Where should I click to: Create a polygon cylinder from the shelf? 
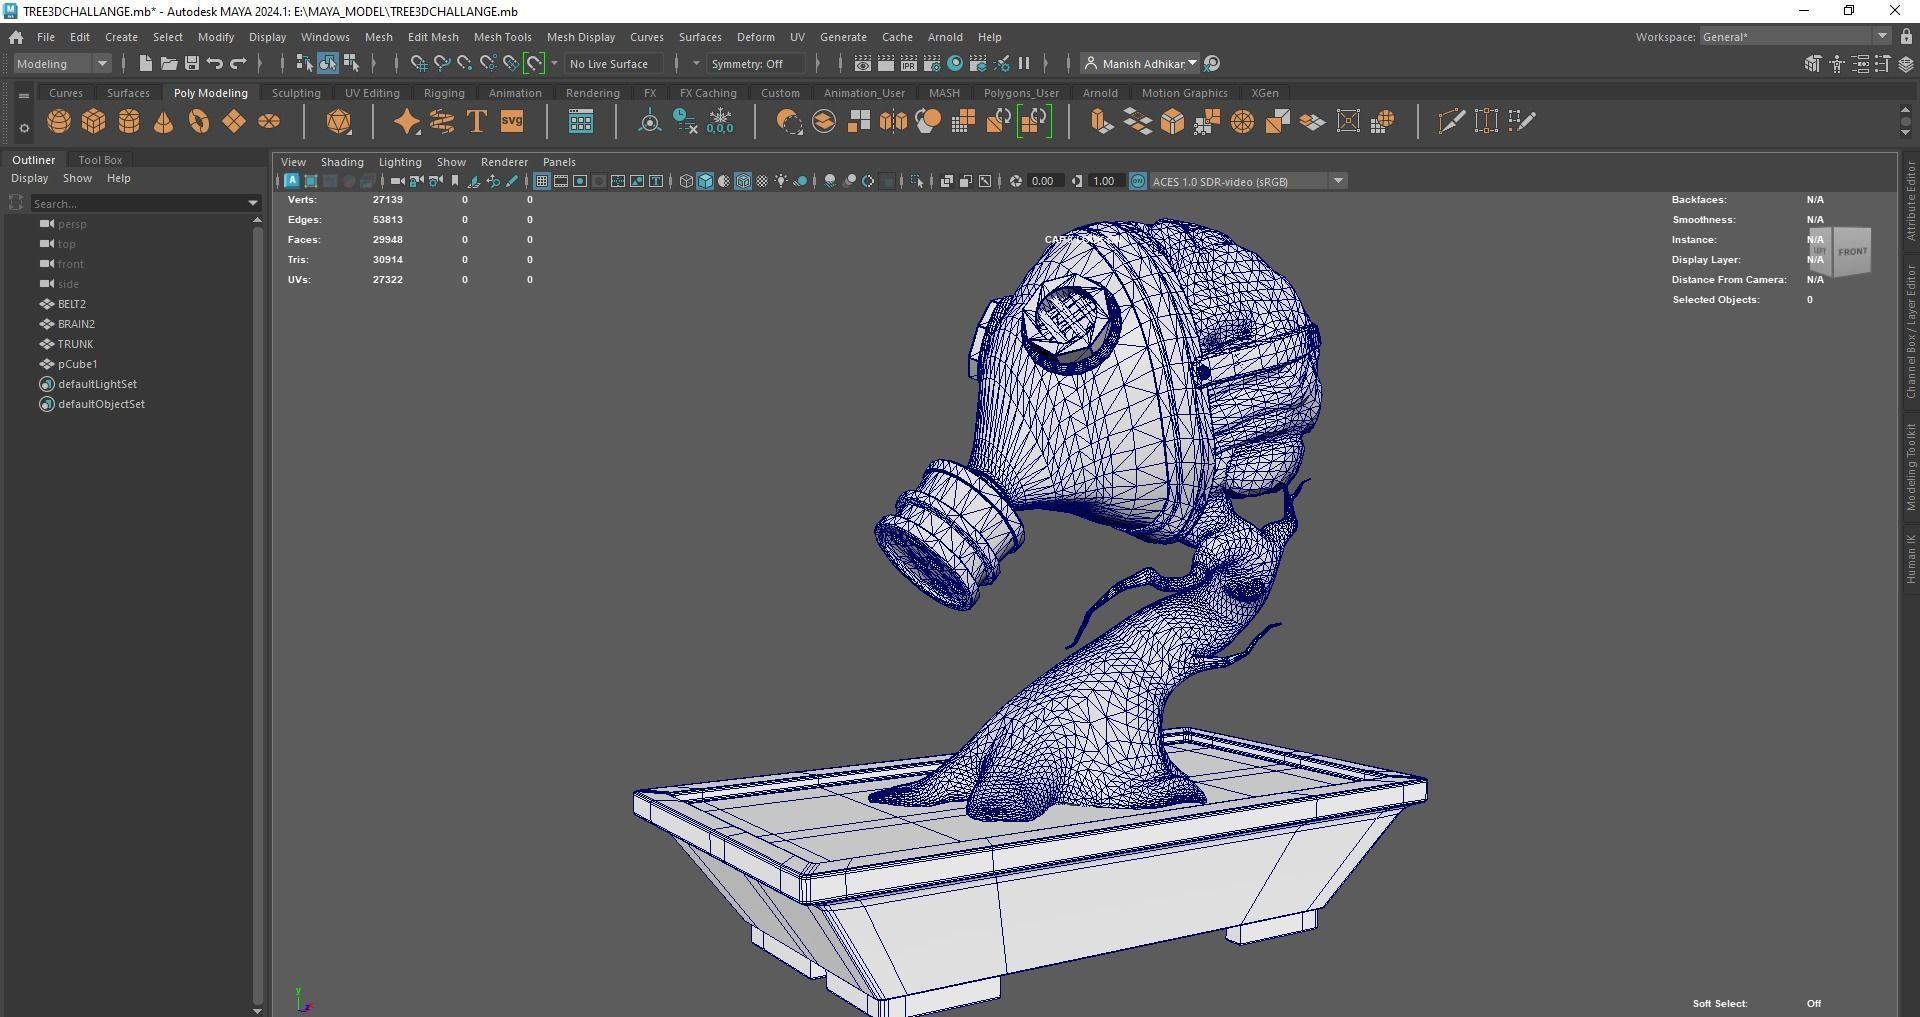(129, 122)
